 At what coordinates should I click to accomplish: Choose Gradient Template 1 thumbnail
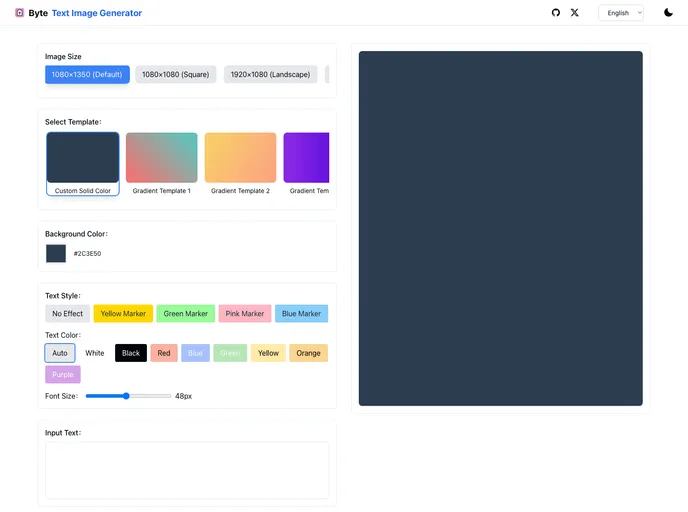[161, 158]
